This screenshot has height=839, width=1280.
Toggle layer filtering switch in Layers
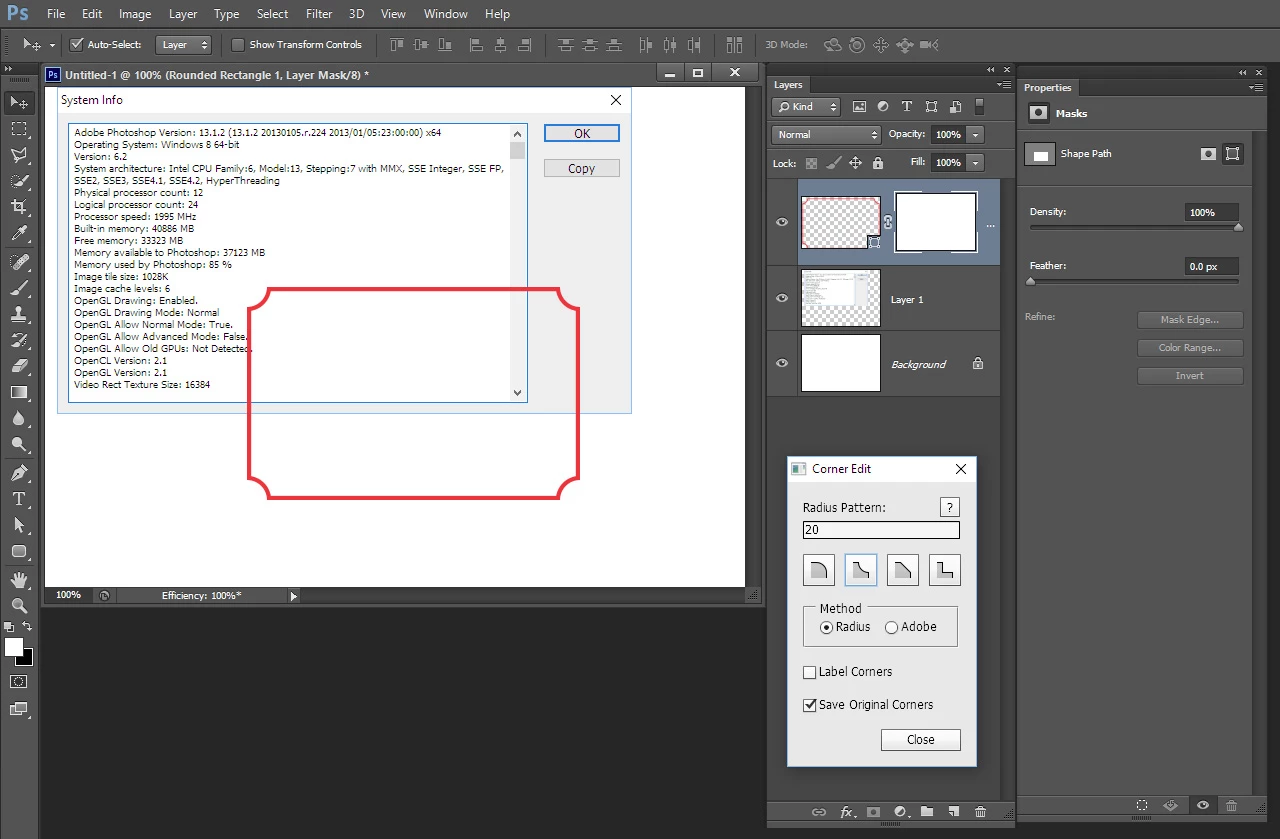tap(980, 107)
